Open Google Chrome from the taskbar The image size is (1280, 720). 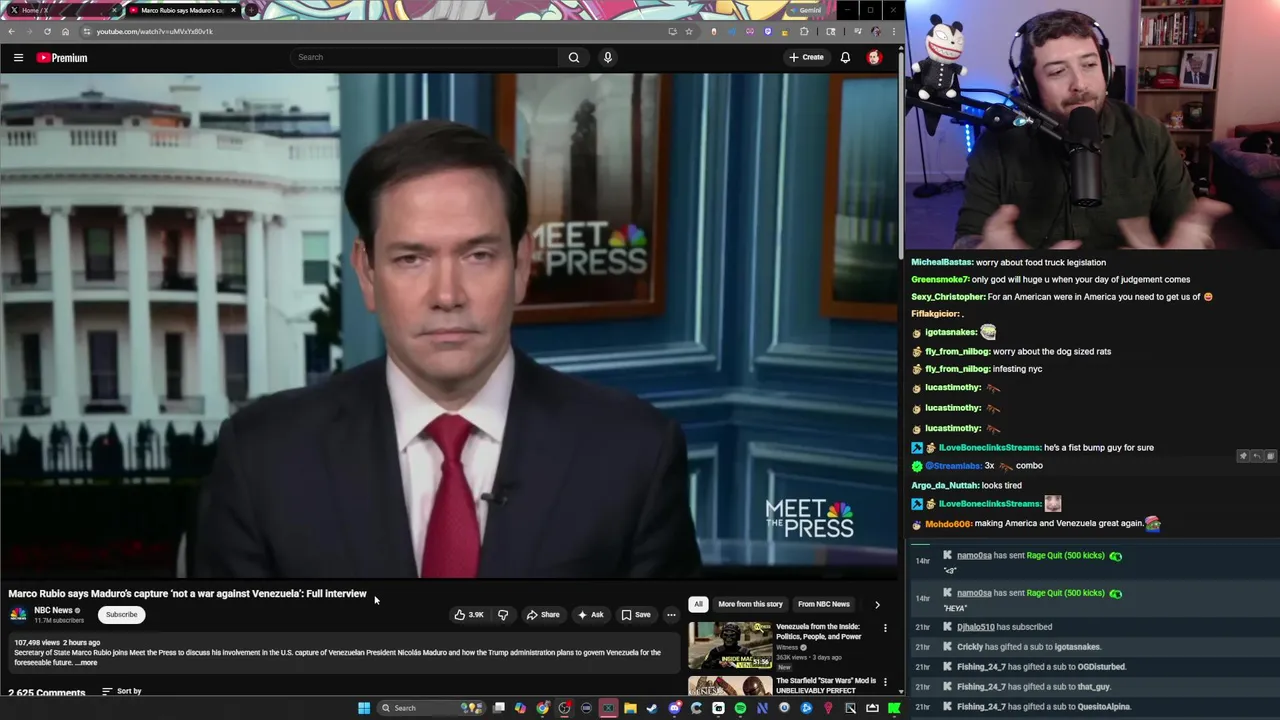(542, 708)
